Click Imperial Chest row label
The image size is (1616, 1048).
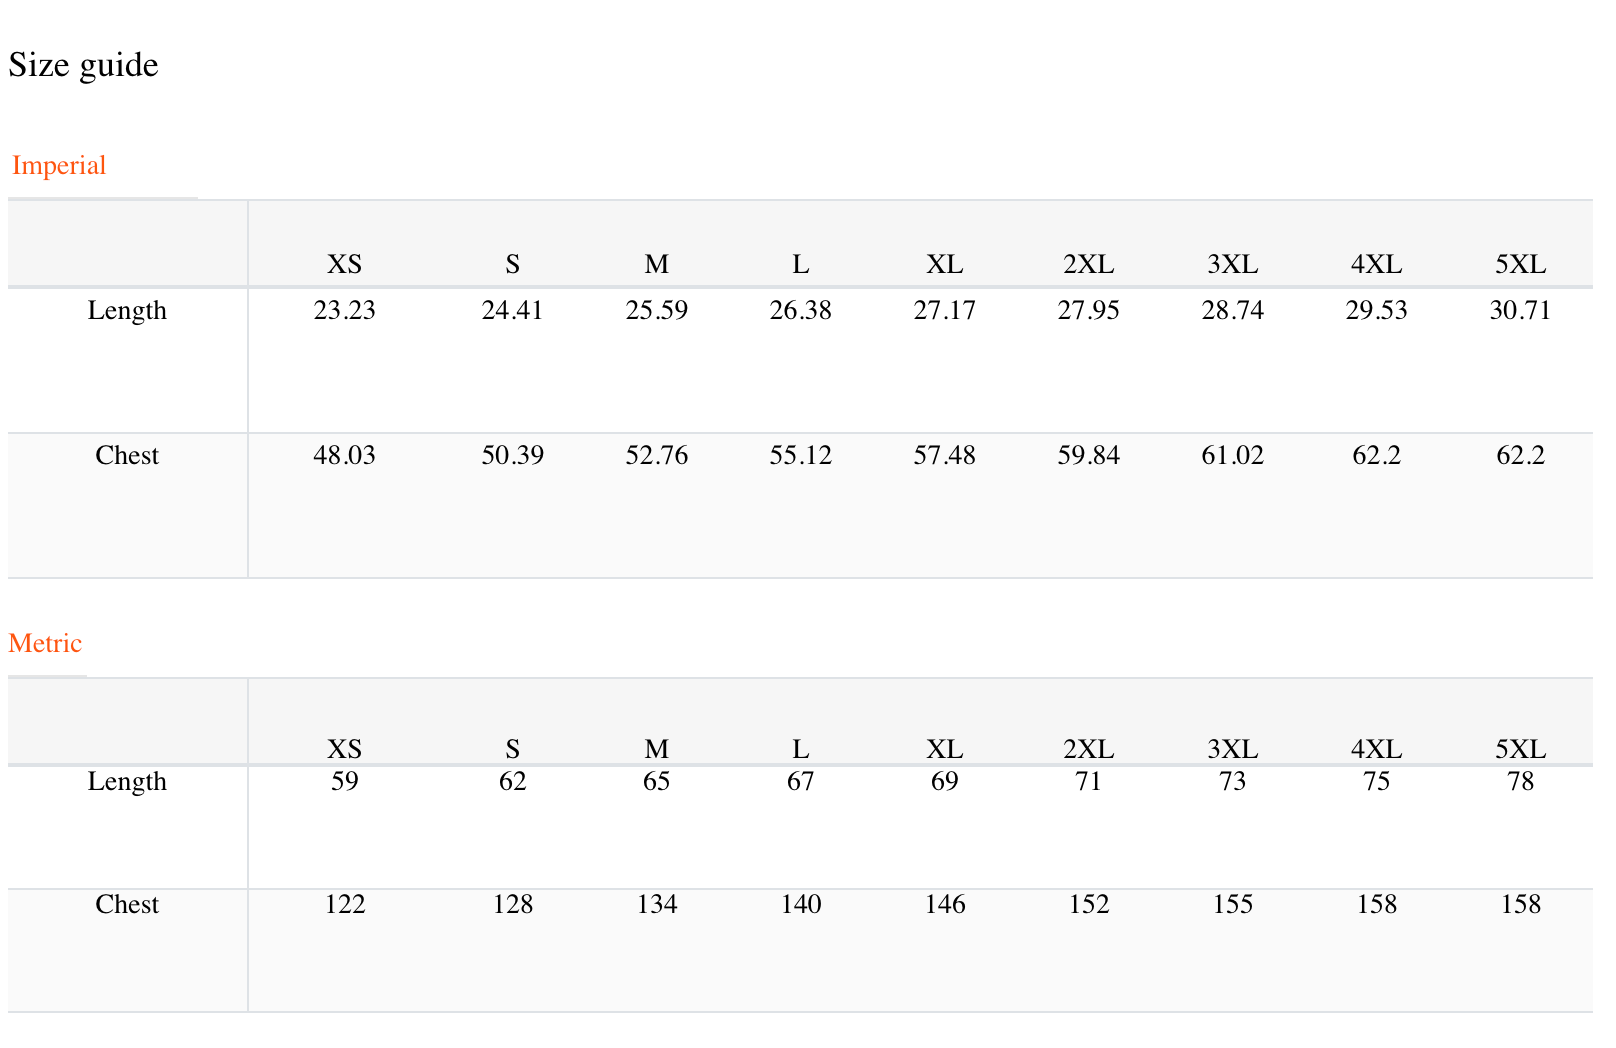click(x=127, y=456)
